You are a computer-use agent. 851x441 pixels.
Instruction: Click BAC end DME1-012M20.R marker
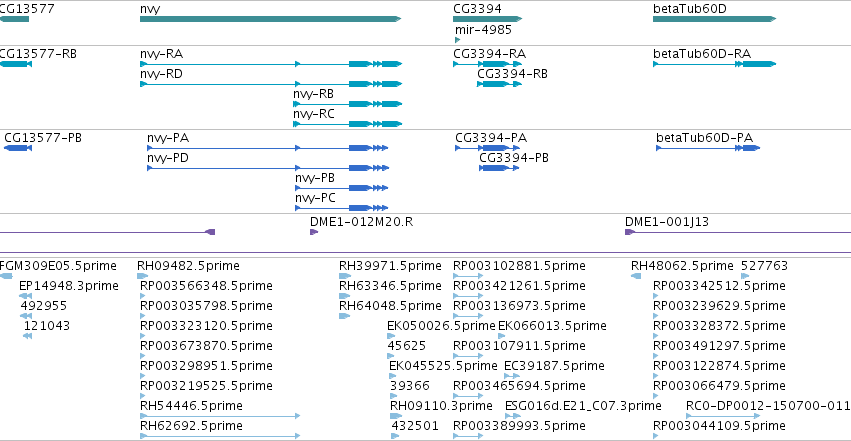click(x=314, y=232)
